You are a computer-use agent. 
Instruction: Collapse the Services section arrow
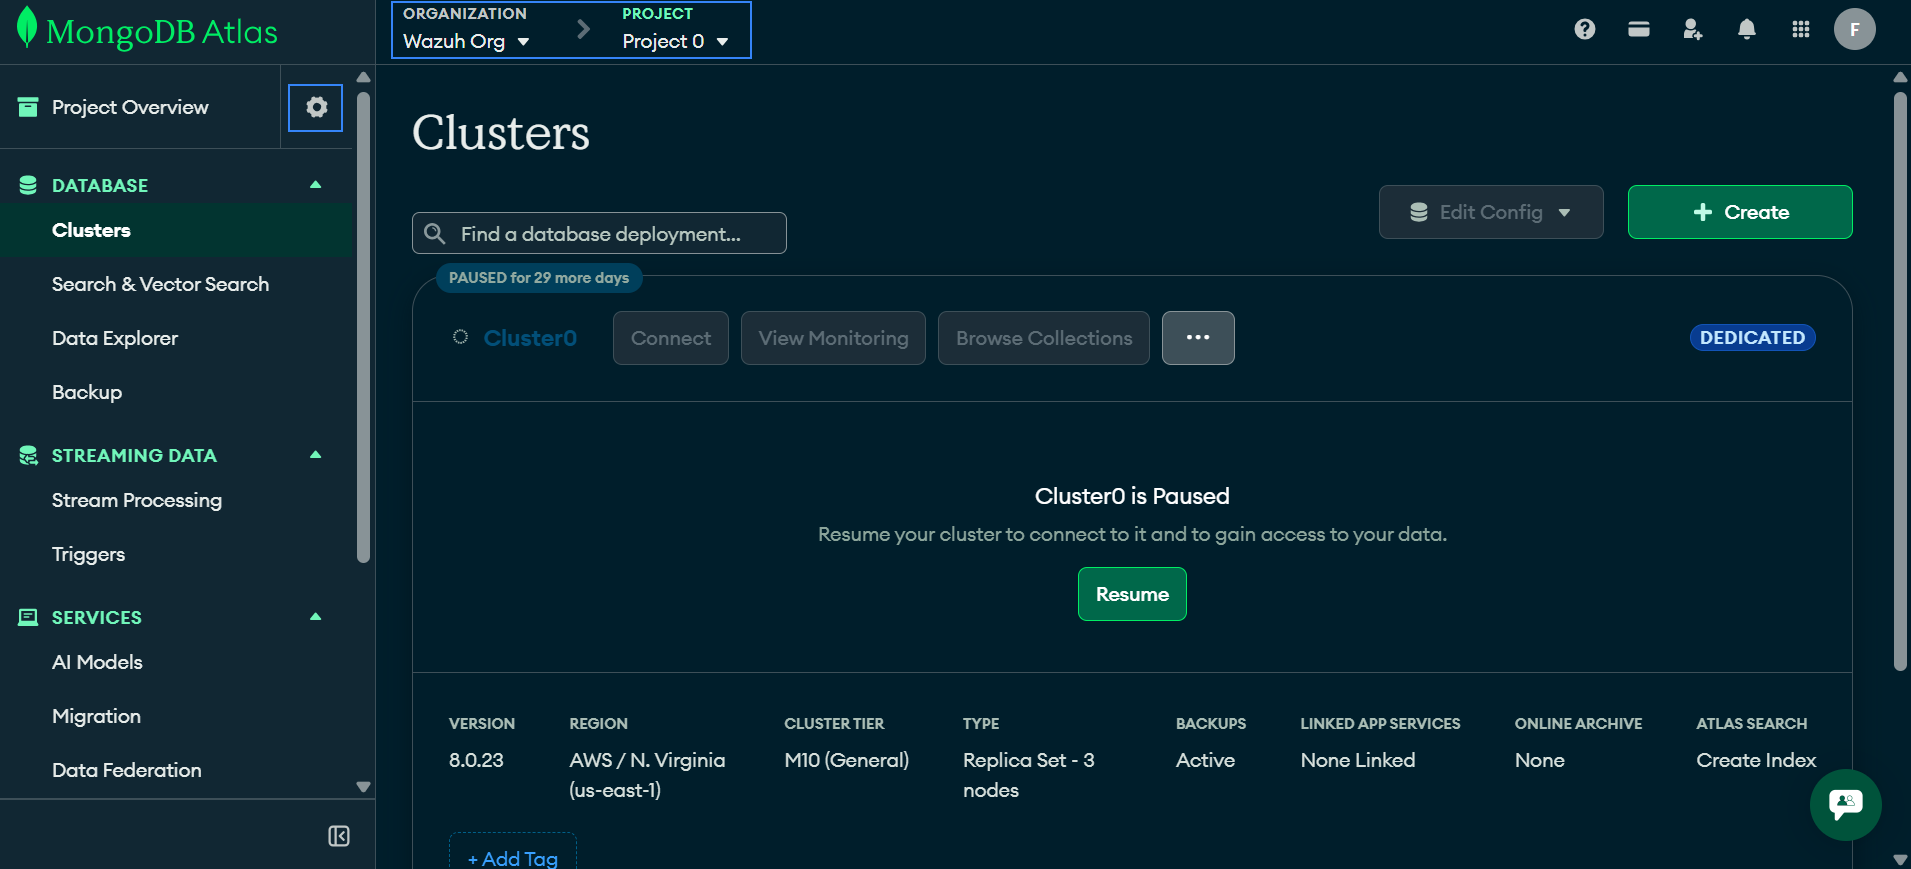click(316, 617)
